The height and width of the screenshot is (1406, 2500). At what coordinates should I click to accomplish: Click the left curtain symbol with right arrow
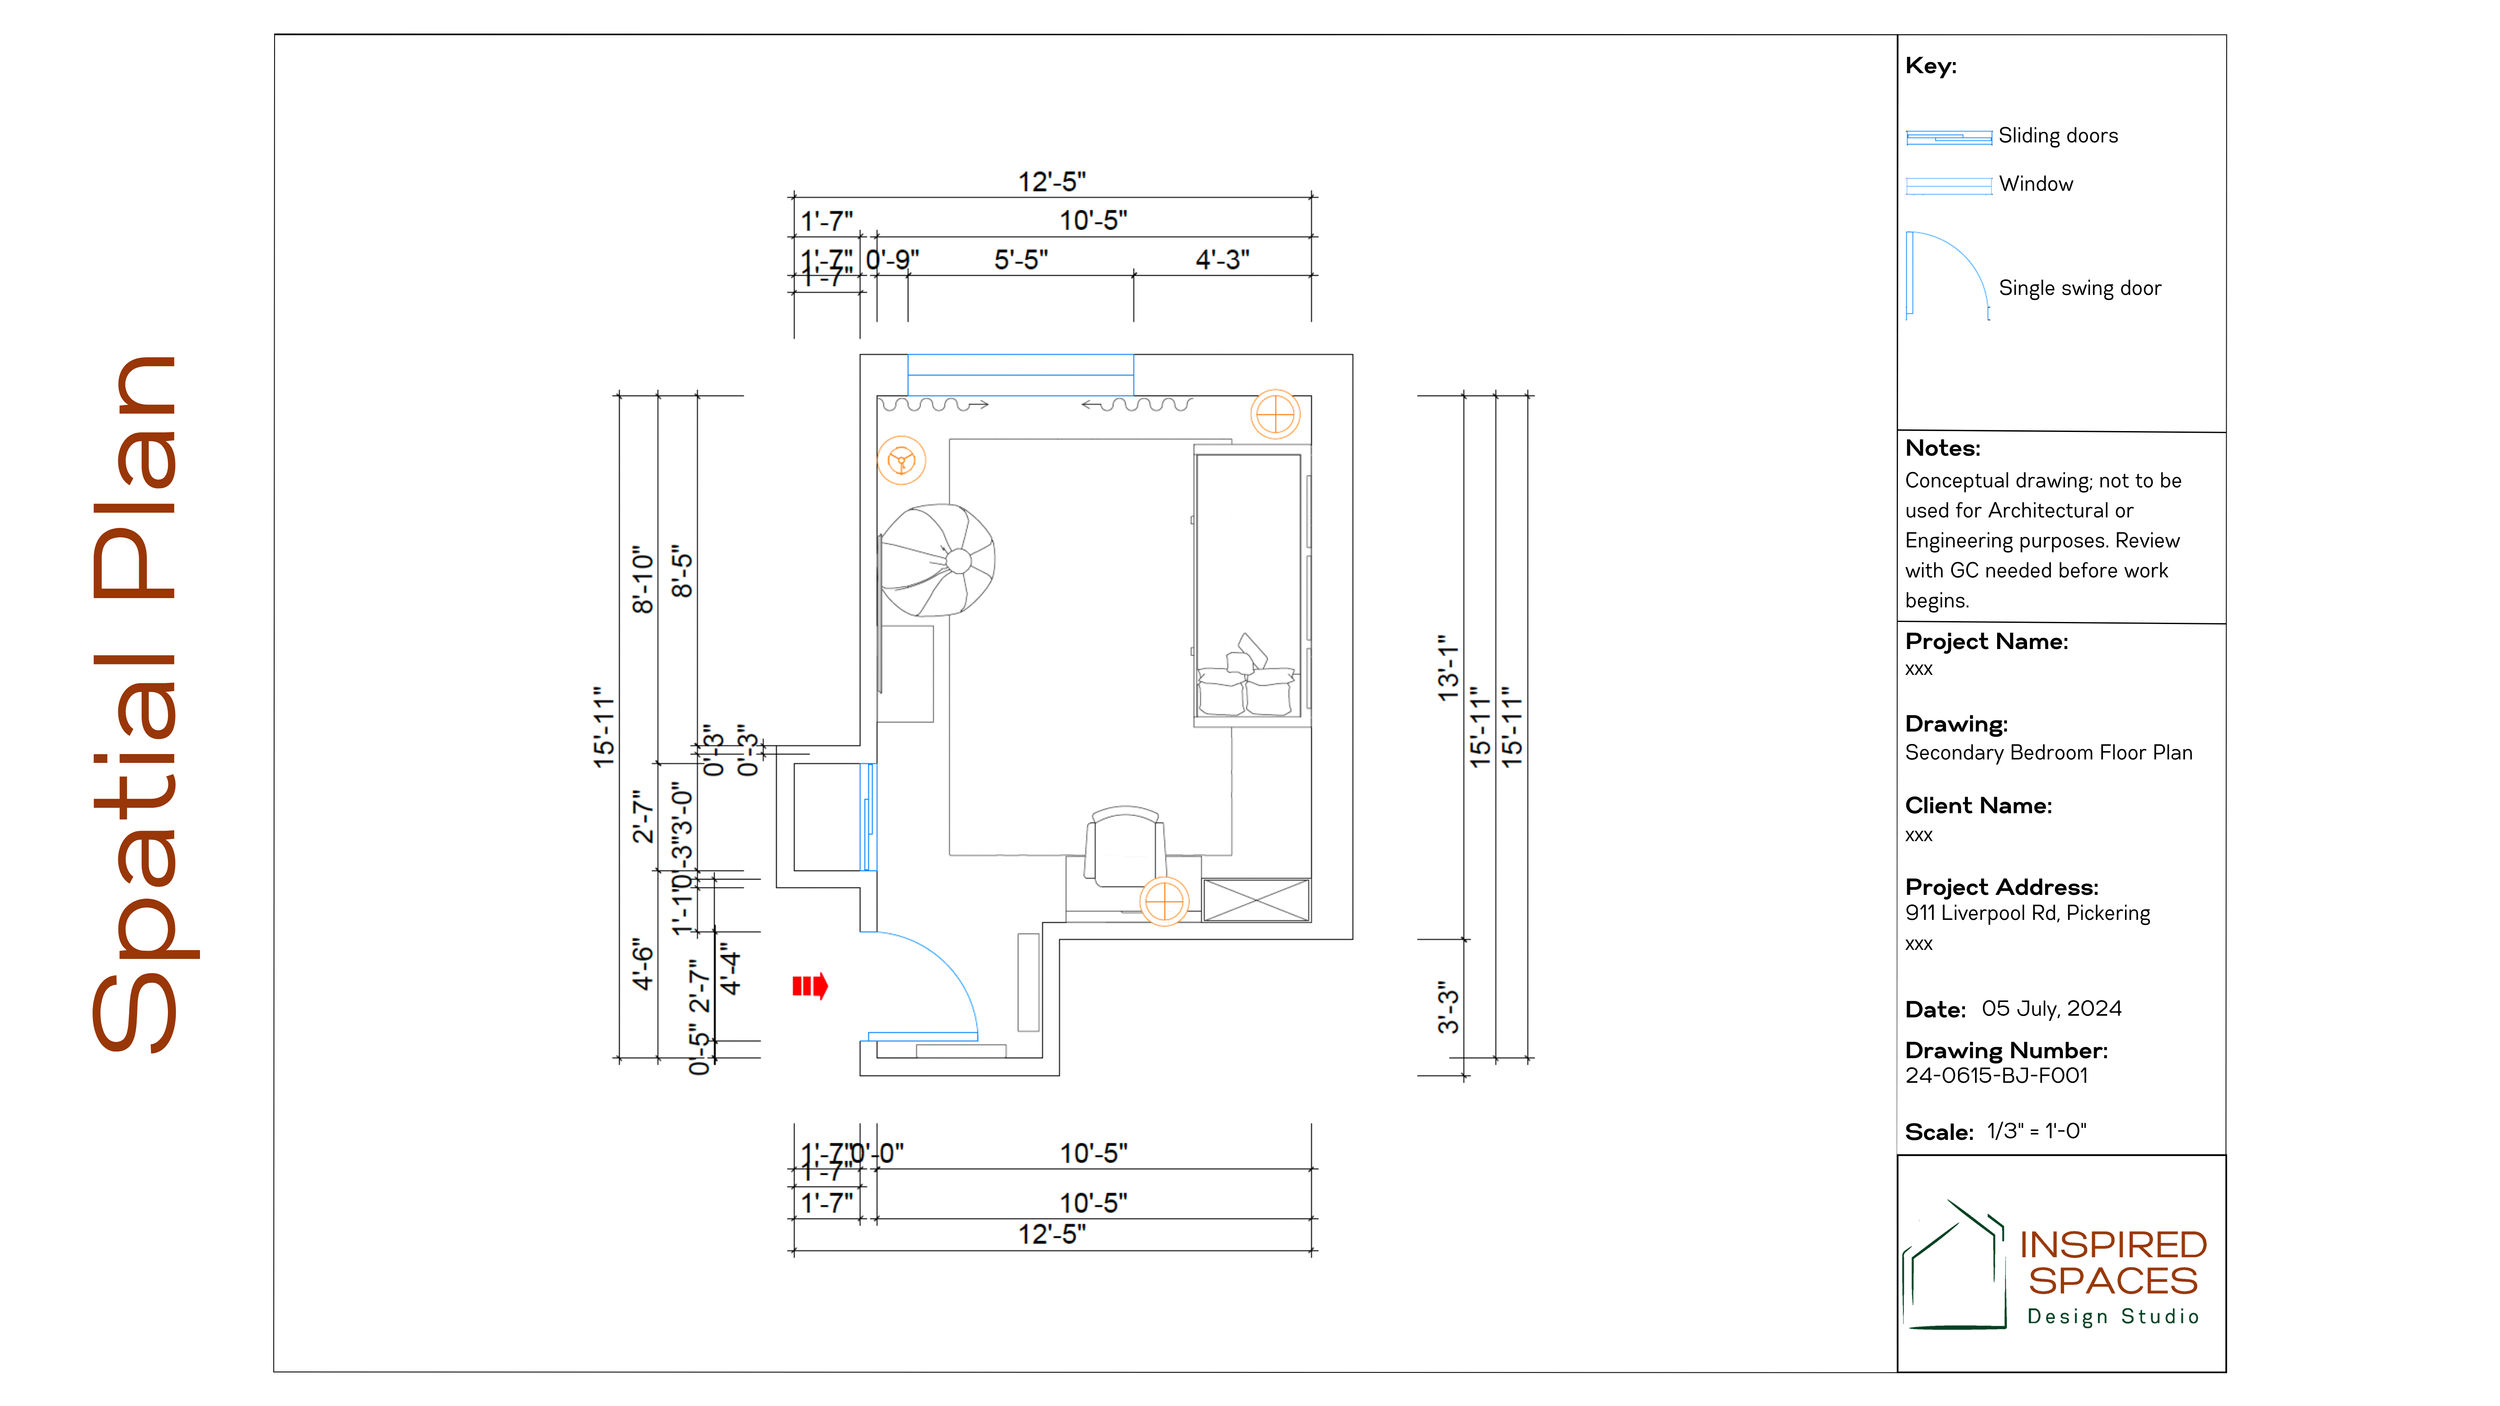pyautogui.click(x=935, y=405)
